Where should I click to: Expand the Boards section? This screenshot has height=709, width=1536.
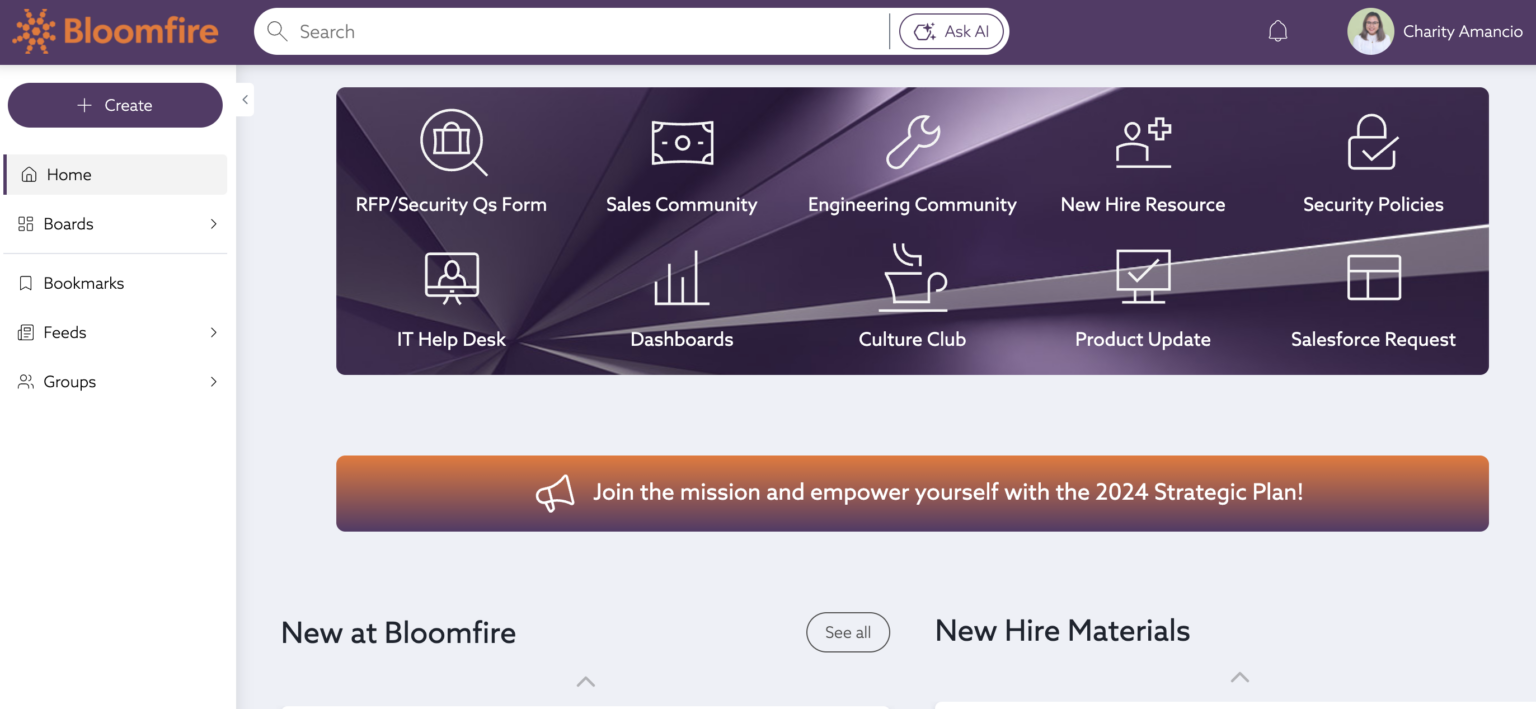(115, 224)
